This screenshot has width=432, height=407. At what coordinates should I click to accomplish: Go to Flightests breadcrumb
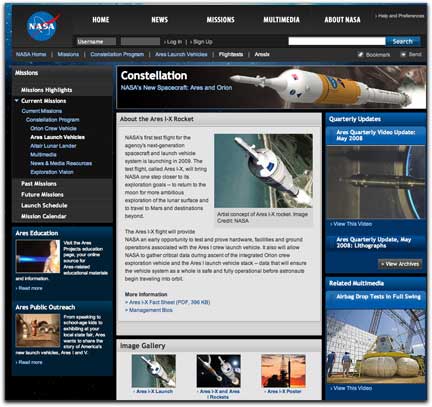click(x=231, y=54)
